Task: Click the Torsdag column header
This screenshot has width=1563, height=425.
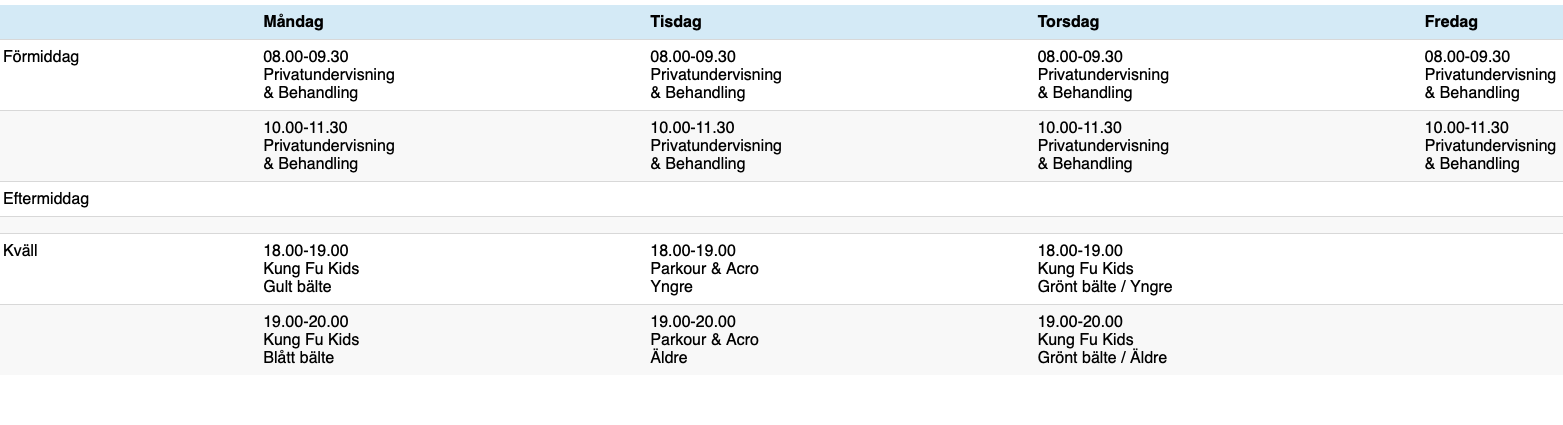Action: pos(1068,22)
